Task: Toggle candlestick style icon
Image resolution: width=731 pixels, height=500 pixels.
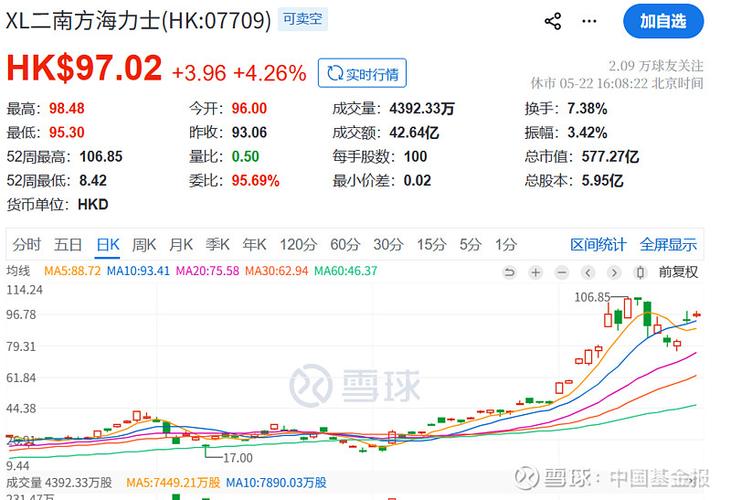Action: (x=641, y=272)
